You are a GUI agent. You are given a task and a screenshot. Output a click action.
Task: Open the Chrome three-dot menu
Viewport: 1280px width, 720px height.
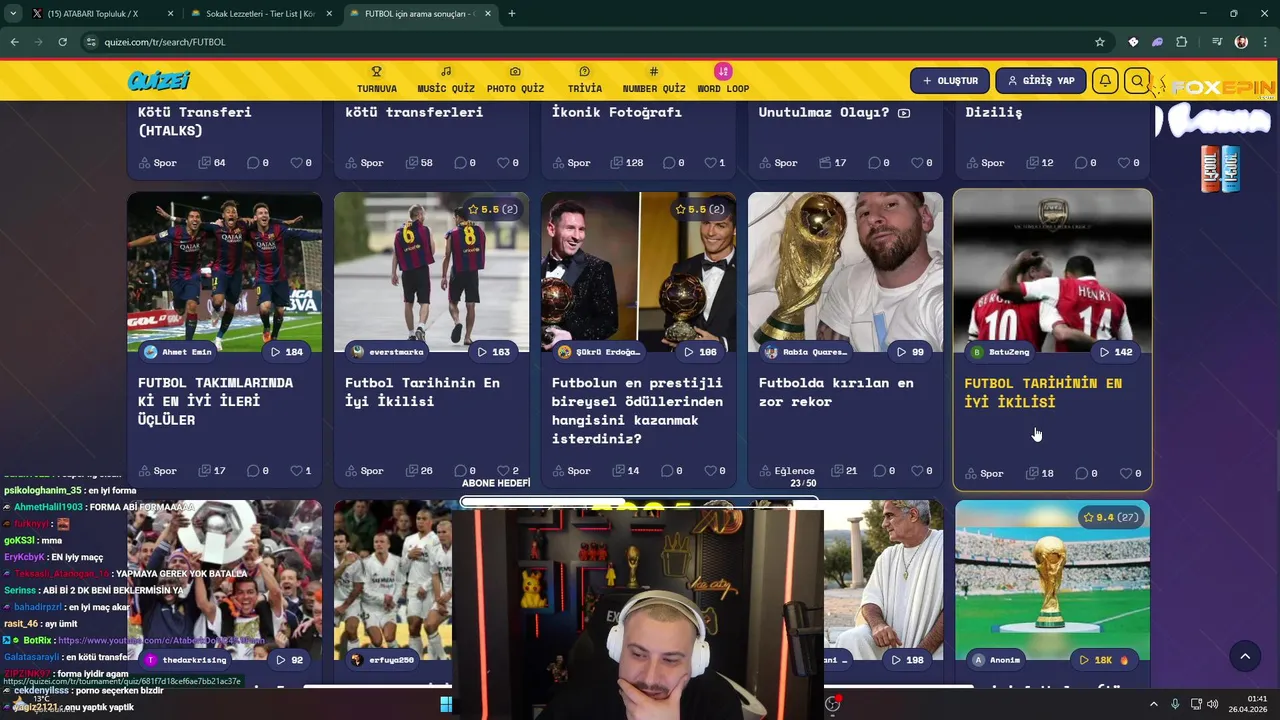(1264, 42)
